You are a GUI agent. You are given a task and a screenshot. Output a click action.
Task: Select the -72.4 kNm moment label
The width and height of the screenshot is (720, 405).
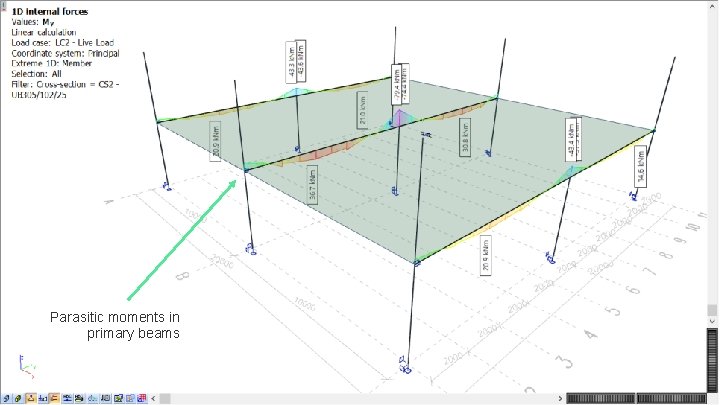(x=396, y=84)
